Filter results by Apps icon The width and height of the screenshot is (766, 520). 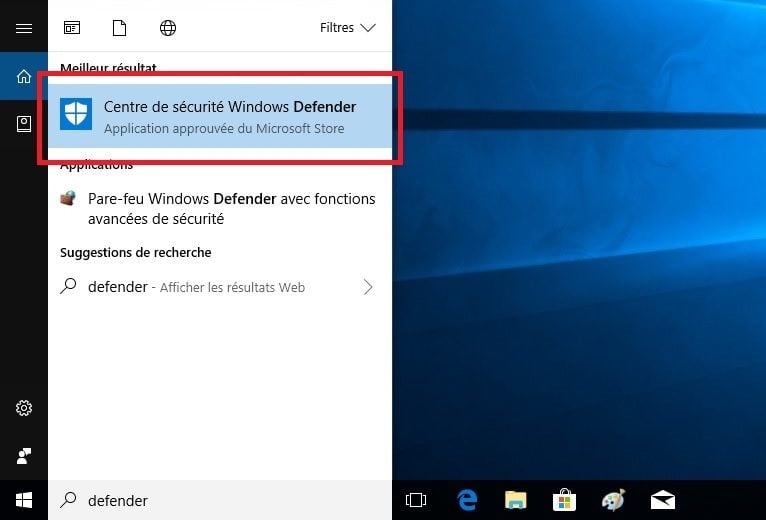tap(72, 28)
